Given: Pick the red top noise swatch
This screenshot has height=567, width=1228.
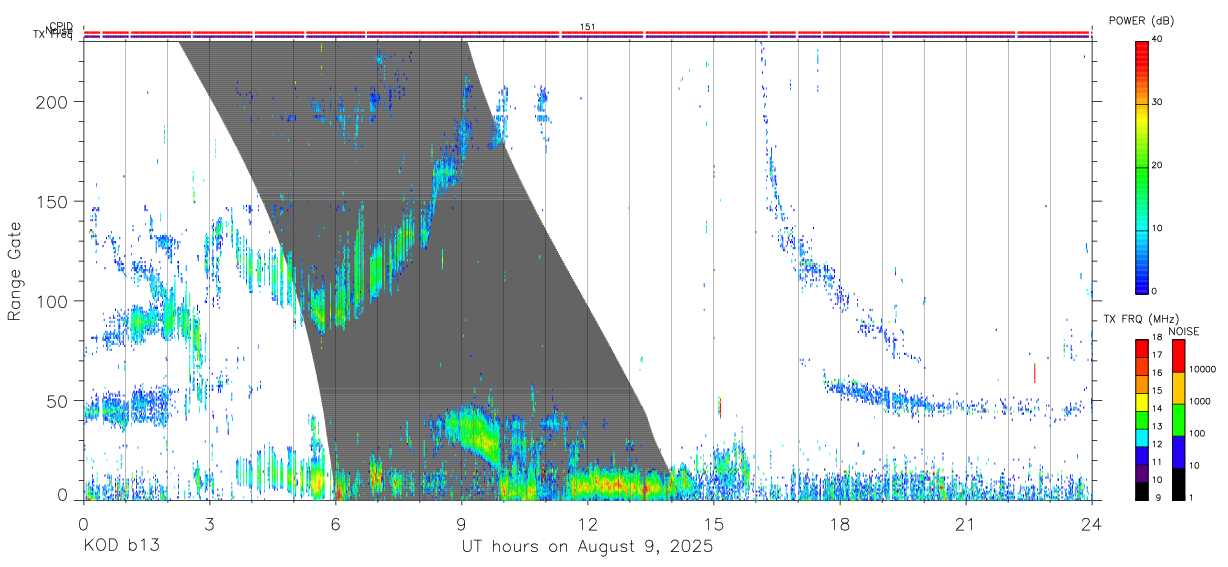Looking at the screenshot, I should click(1179, 356).
